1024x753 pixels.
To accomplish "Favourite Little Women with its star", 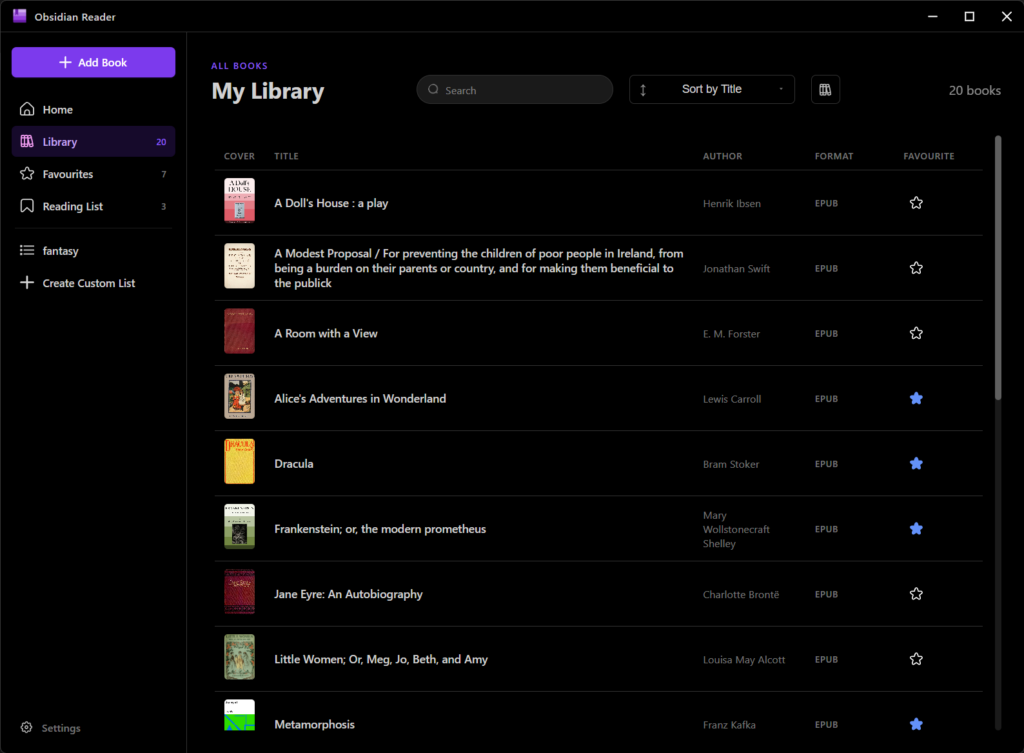I will tap(916, 659).
